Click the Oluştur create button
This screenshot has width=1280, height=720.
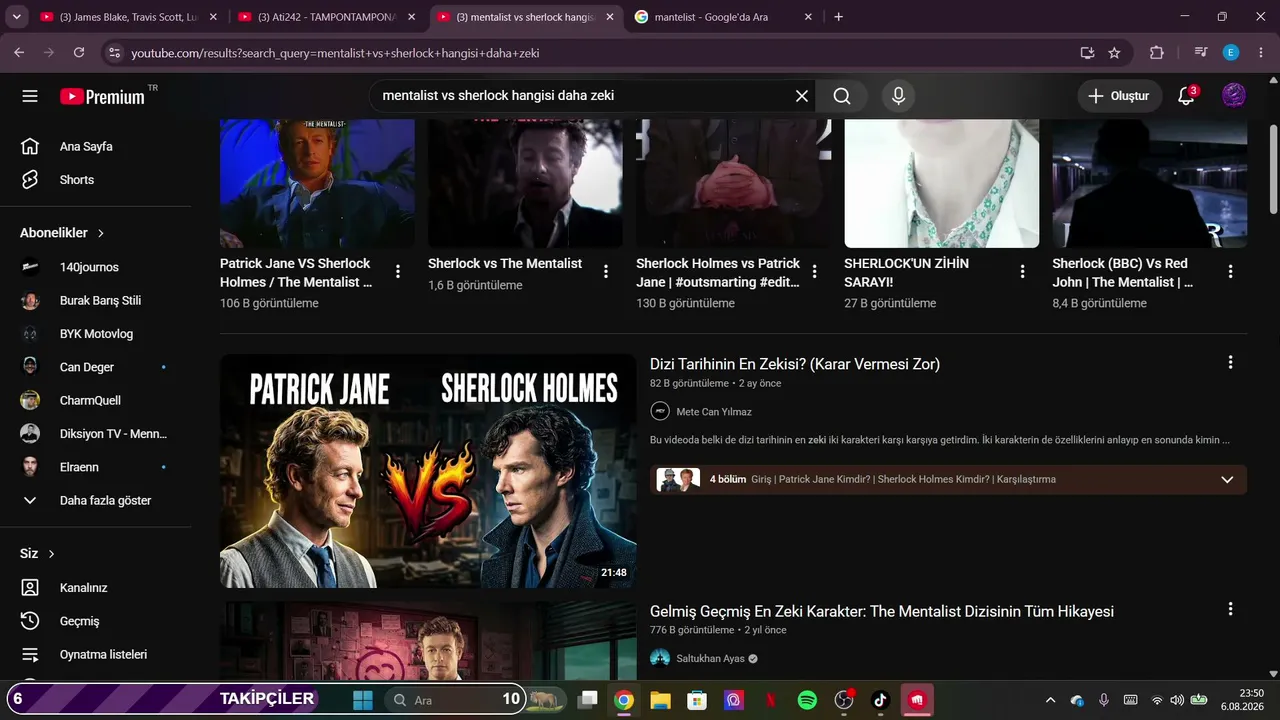coord(1120,96)
